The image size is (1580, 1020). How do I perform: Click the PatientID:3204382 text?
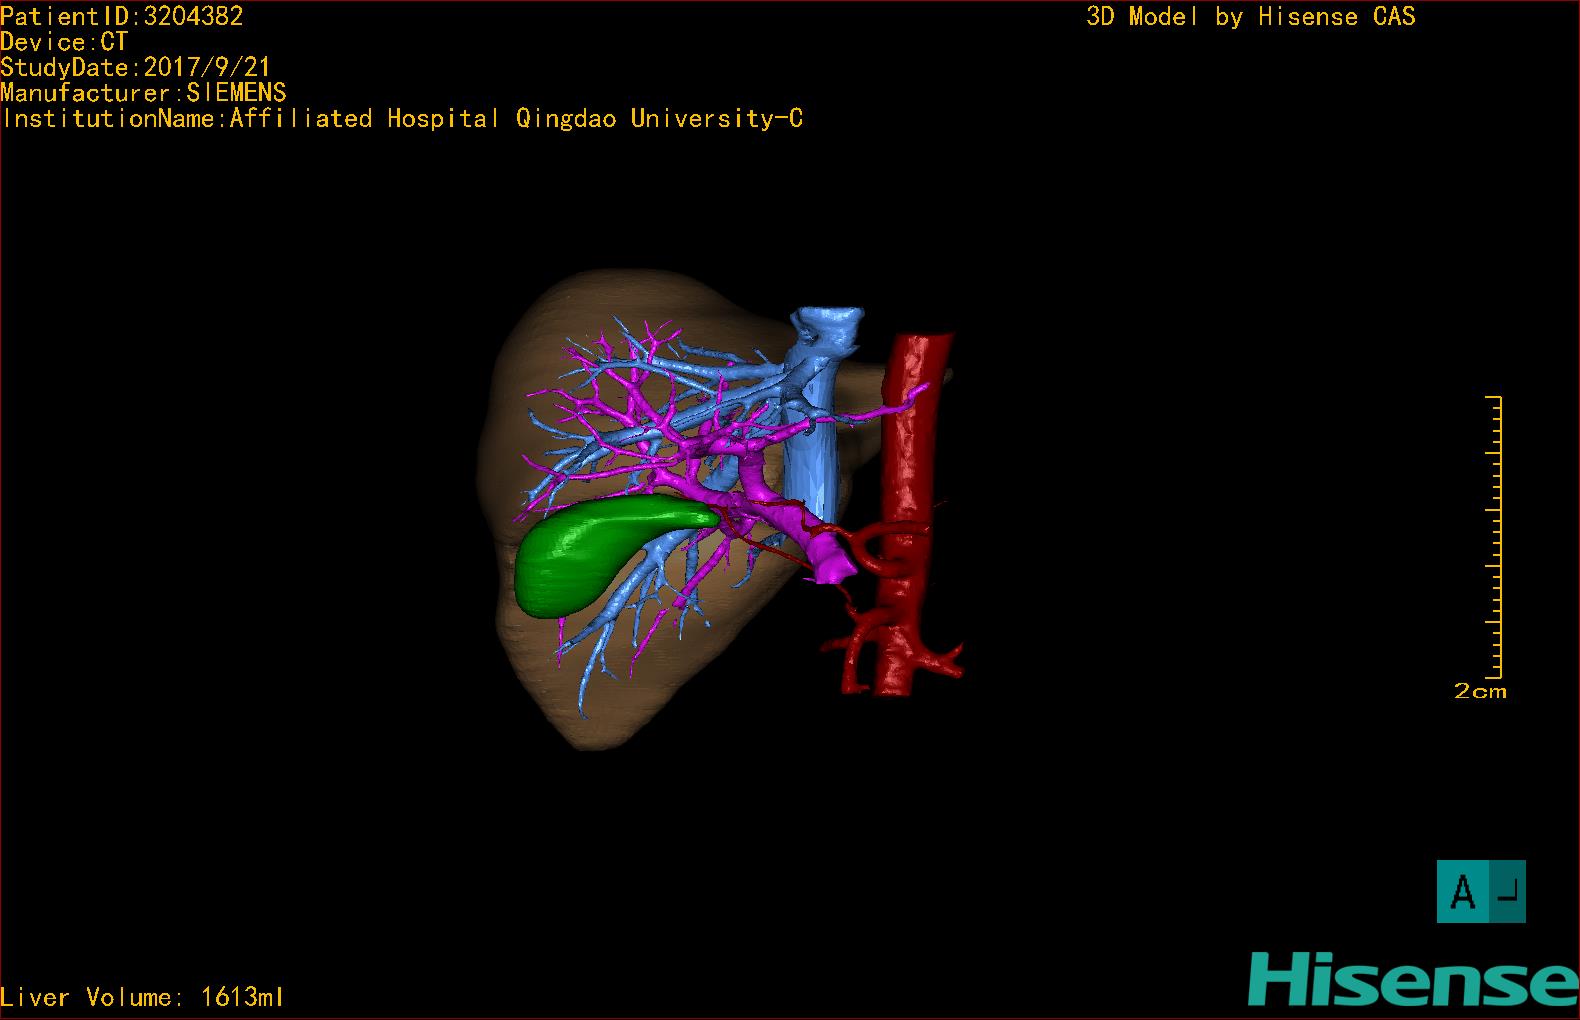click(122, 16)
